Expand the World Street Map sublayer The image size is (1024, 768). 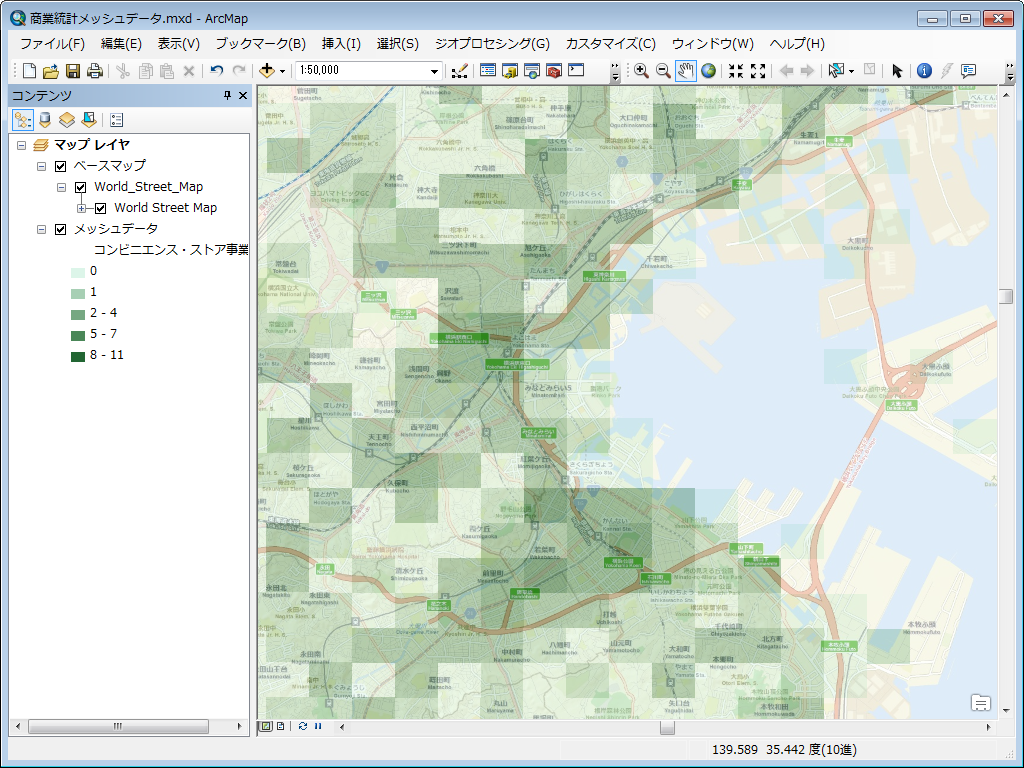pos(81,208)
